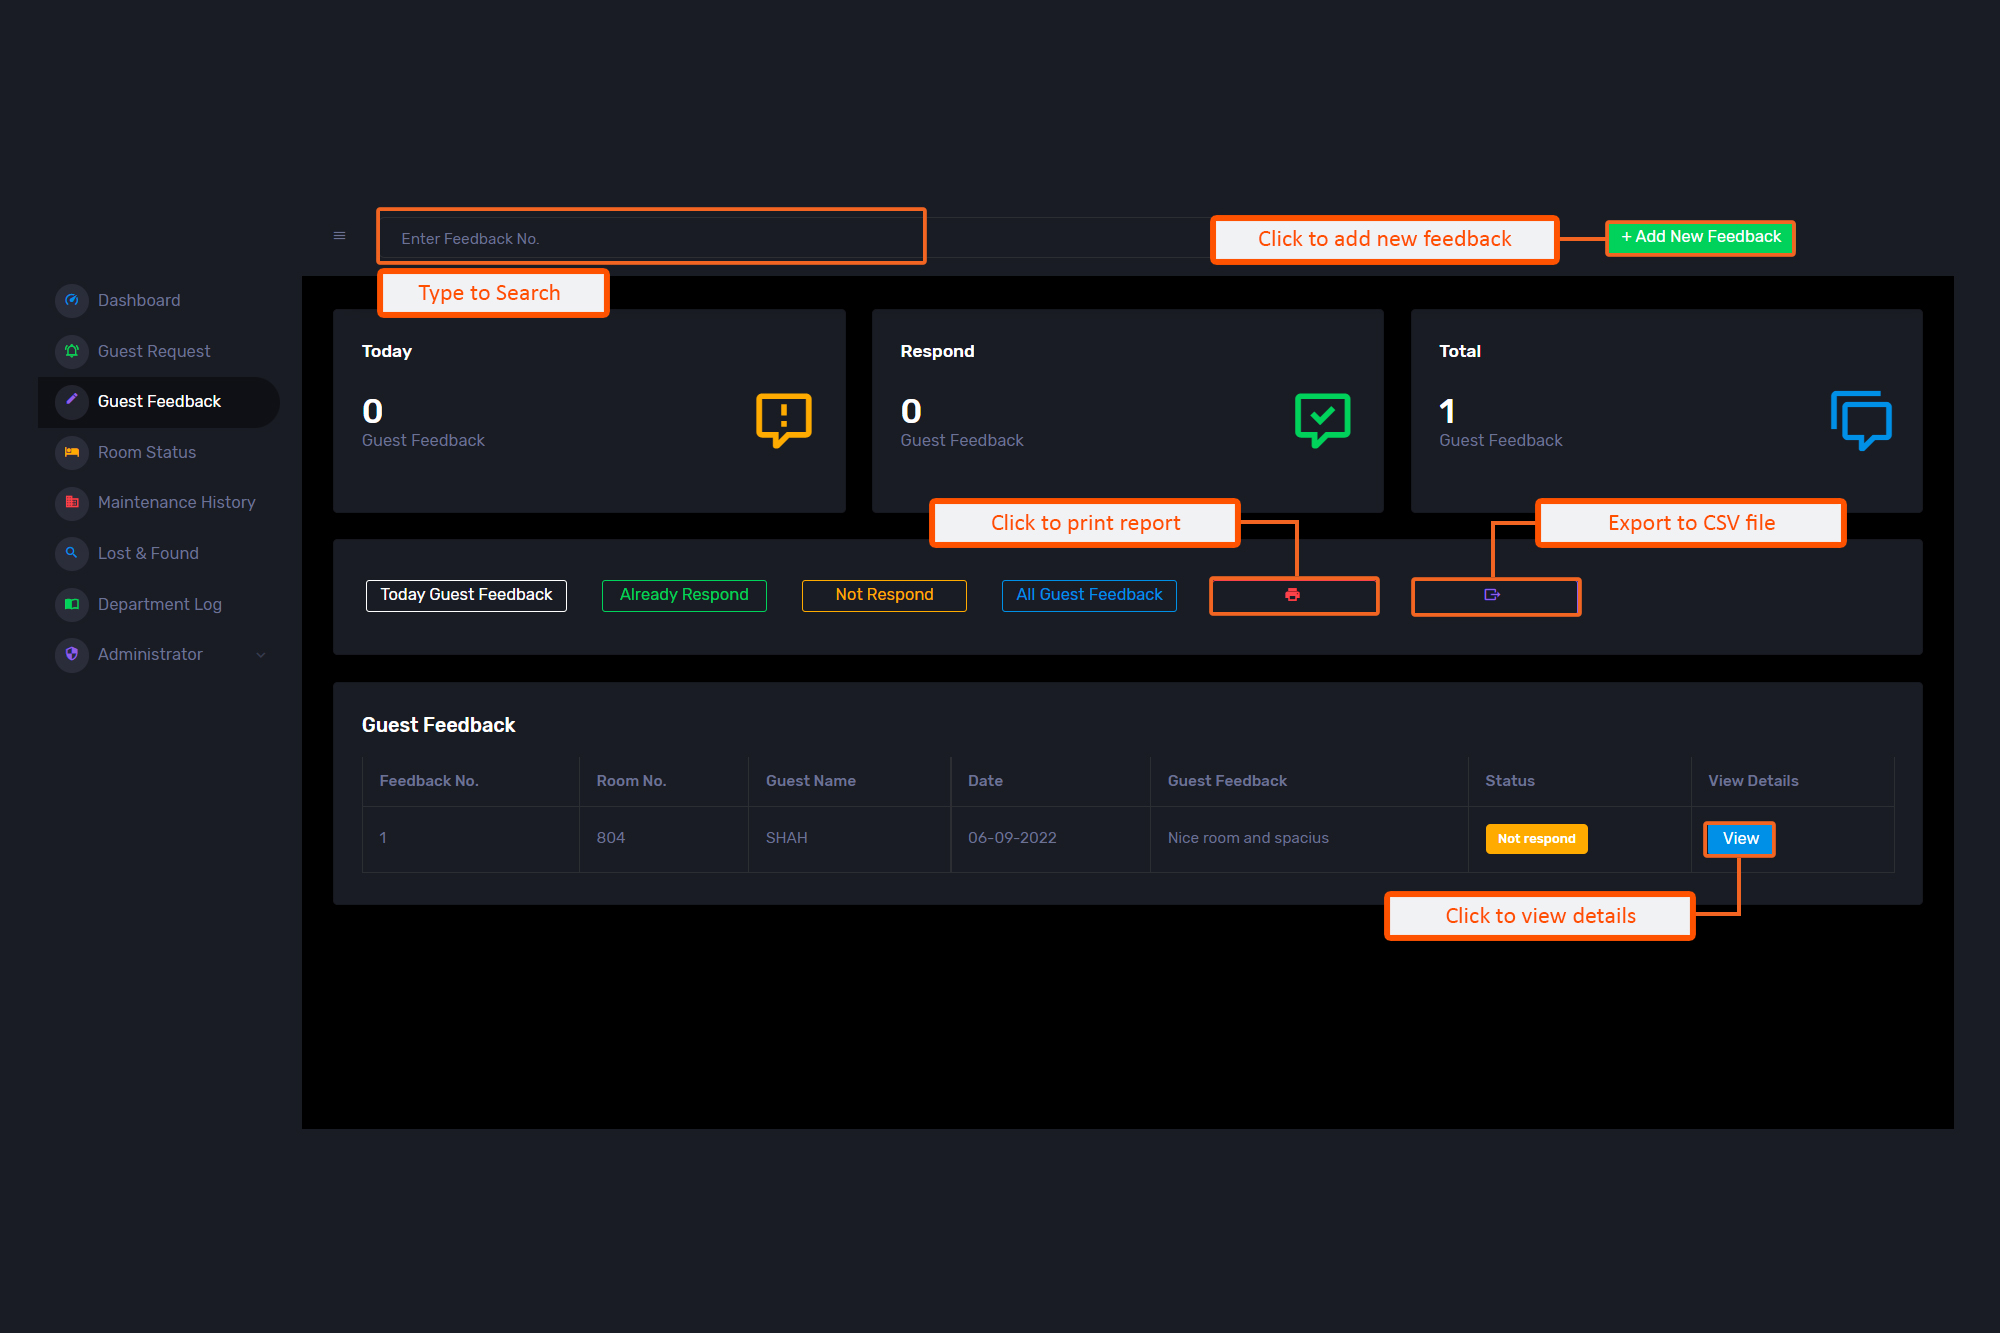Open Maintenance History menu item
The image size is (2000, 1333).
coord(176,502)
